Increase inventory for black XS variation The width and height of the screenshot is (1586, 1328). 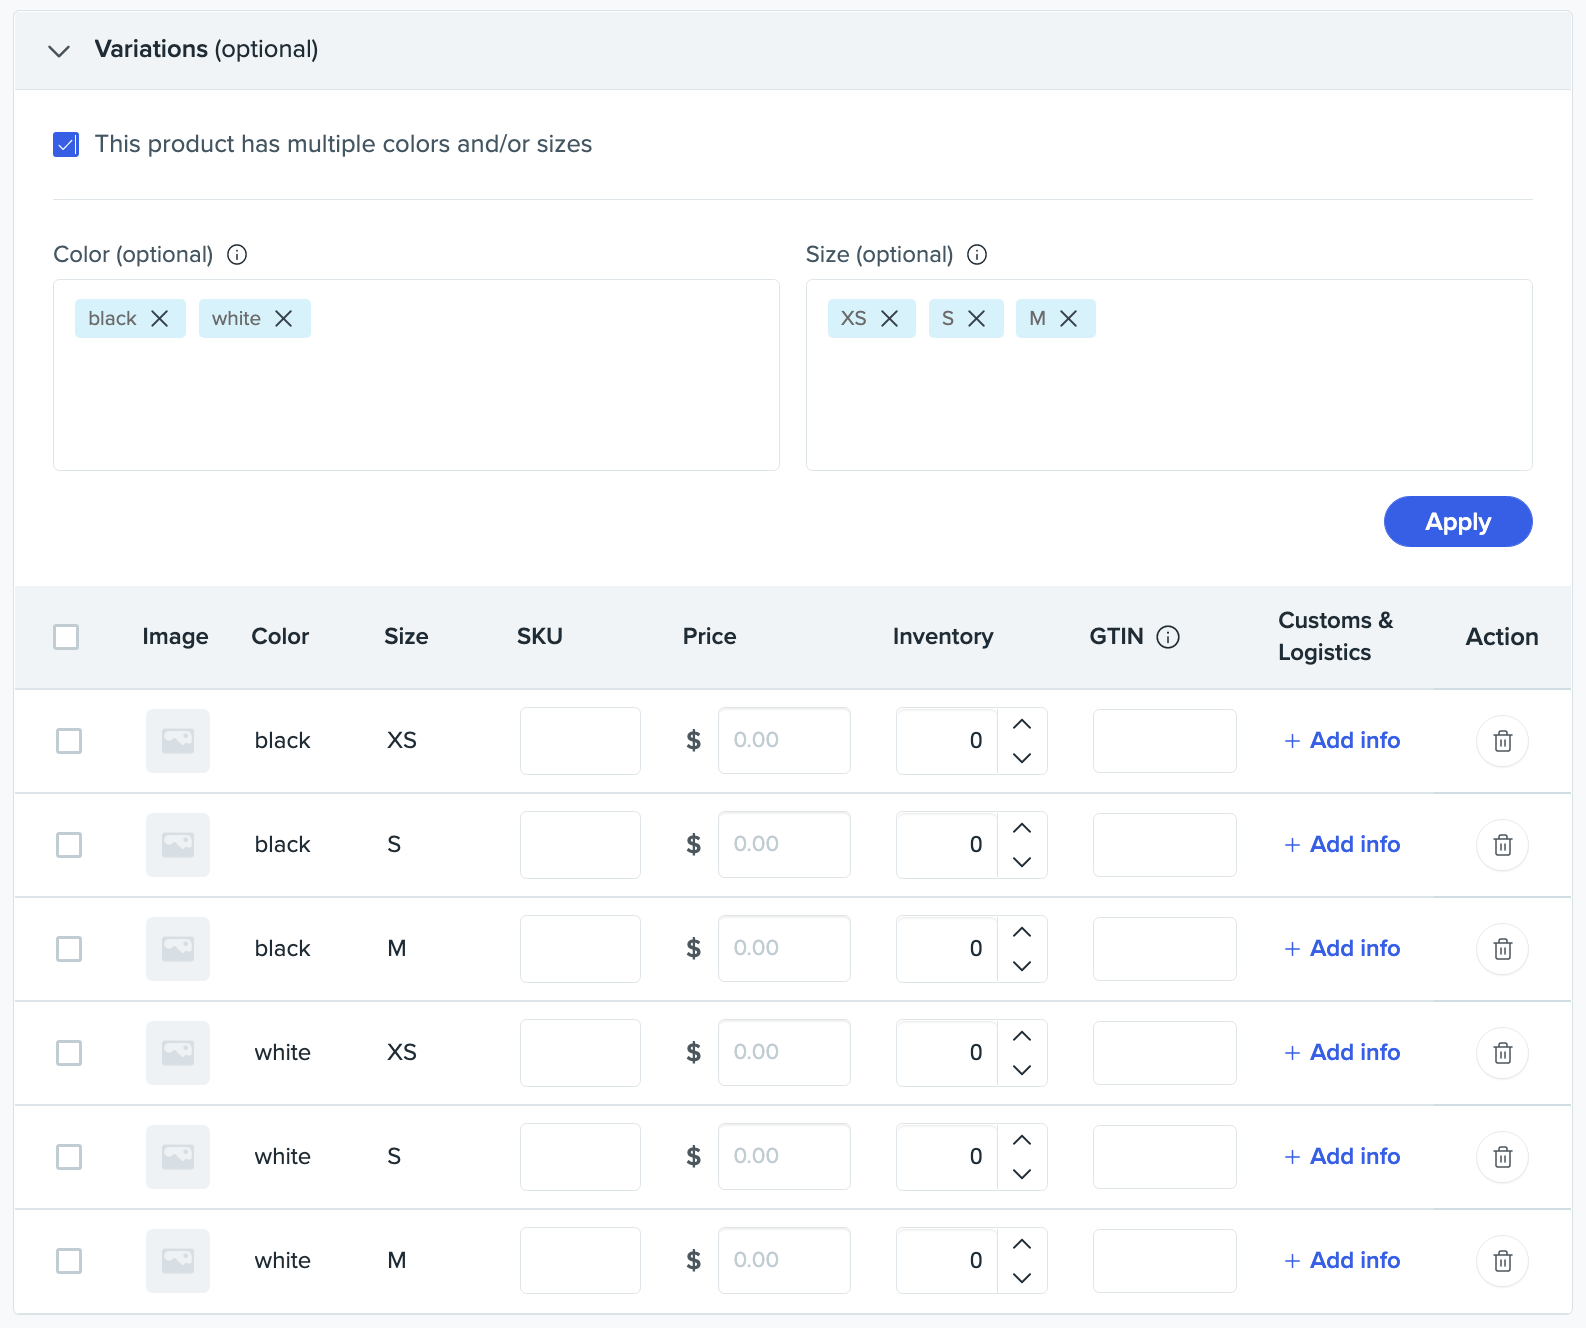tap(1022, 725)
